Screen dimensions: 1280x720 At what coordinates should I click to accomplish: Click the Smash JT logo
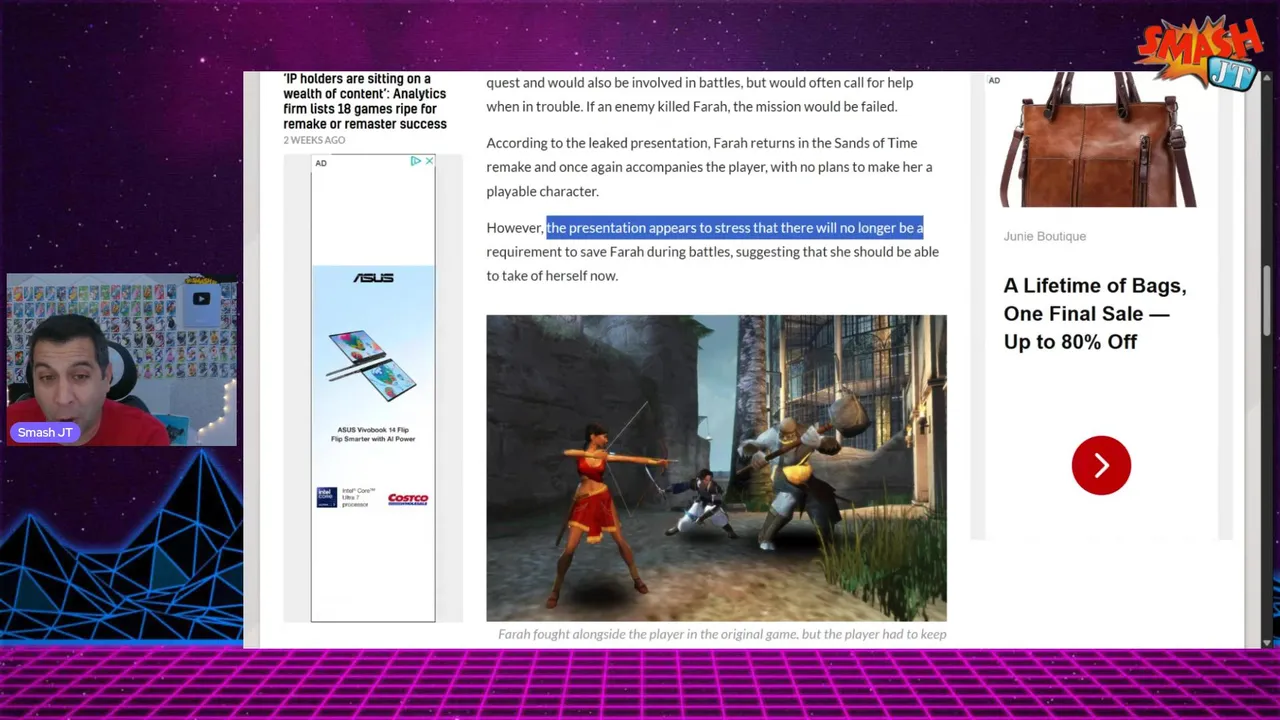pos(1199,54)
